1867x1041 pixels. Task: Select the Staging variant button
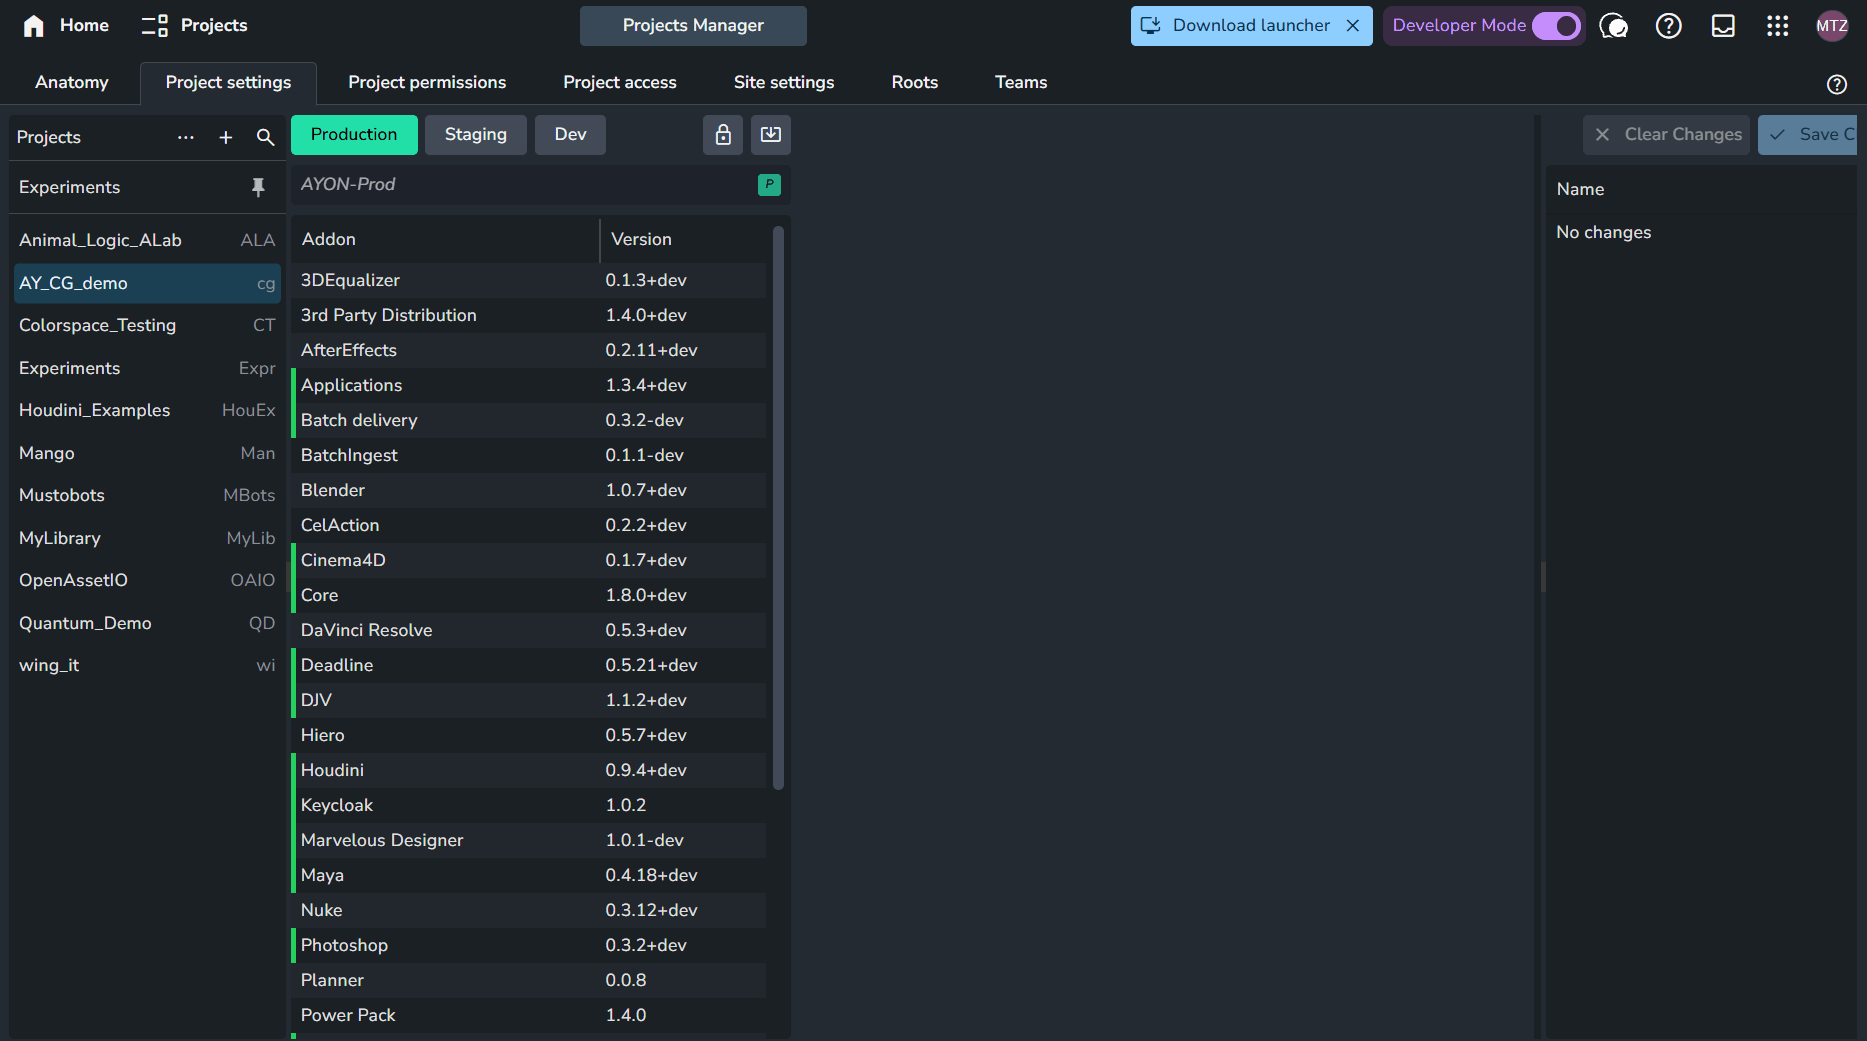pos(475,135)
